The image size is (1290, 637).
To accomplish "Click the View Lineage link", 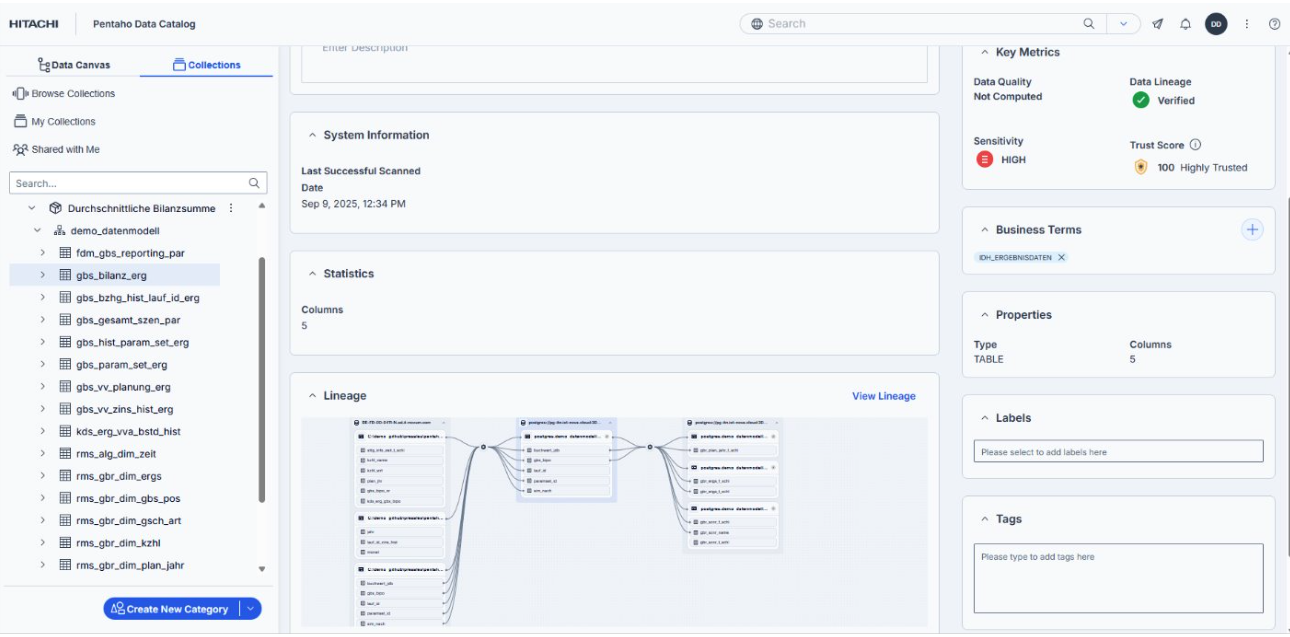I will click(x=883, y=396).
